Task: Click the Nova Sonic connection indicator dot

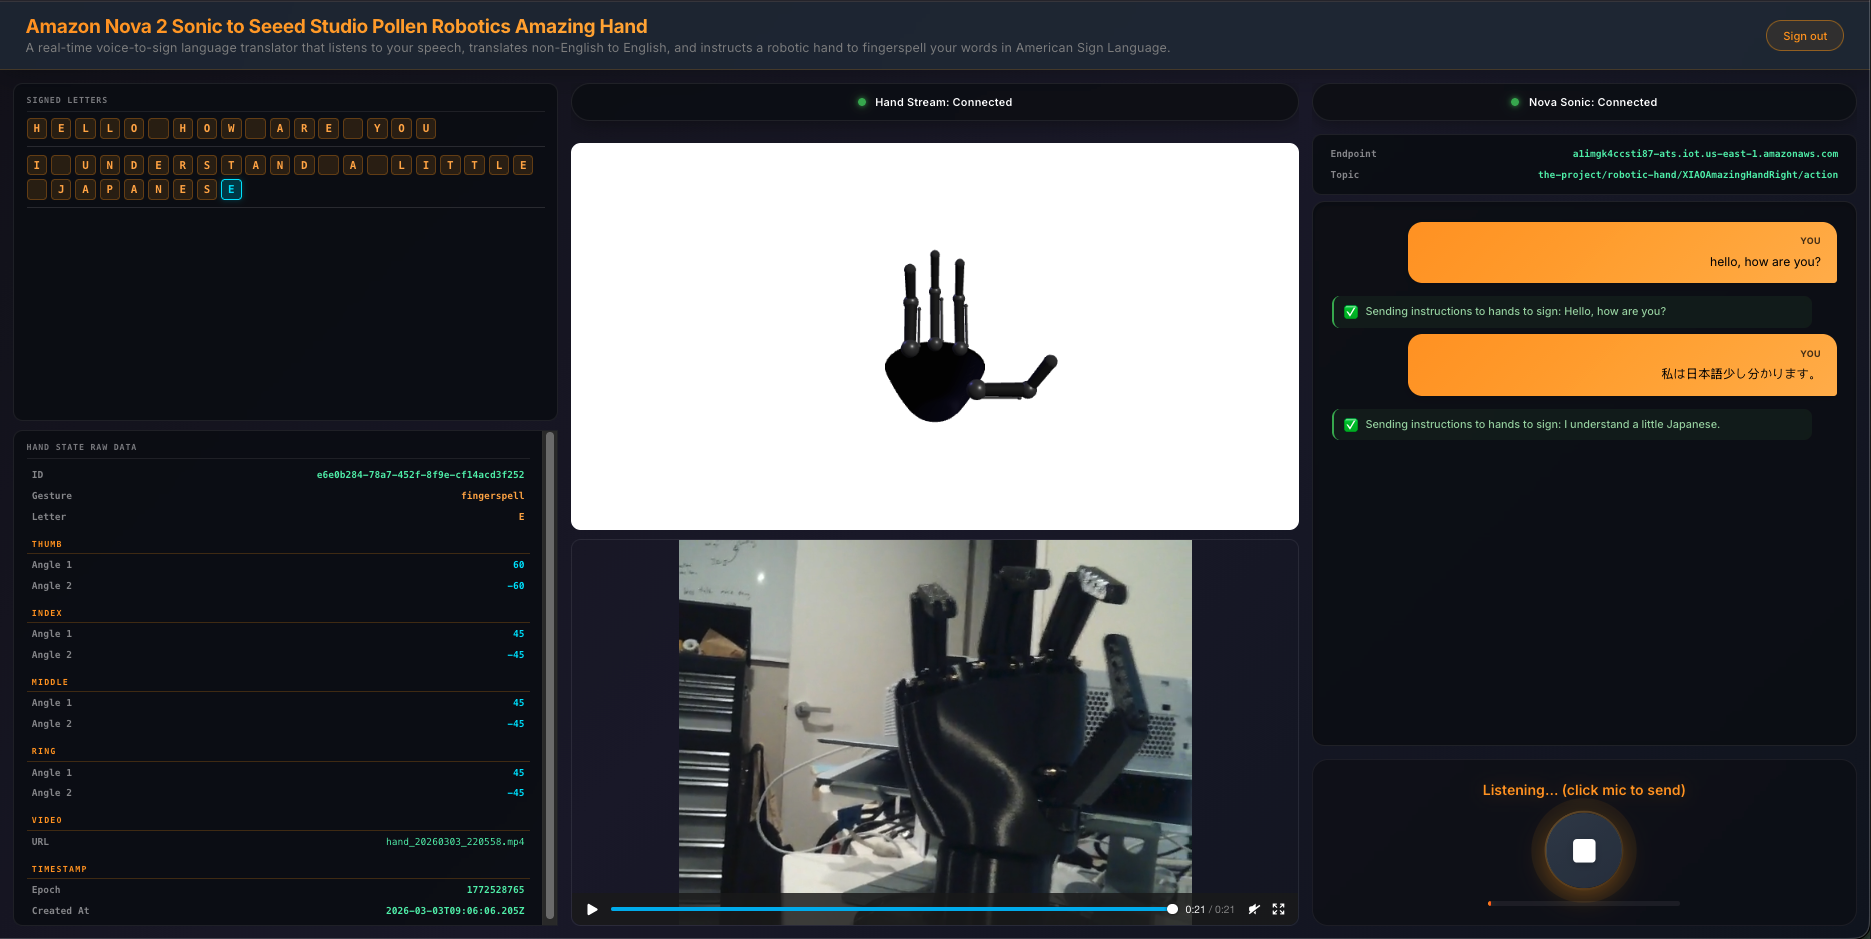Action: 1514,102
